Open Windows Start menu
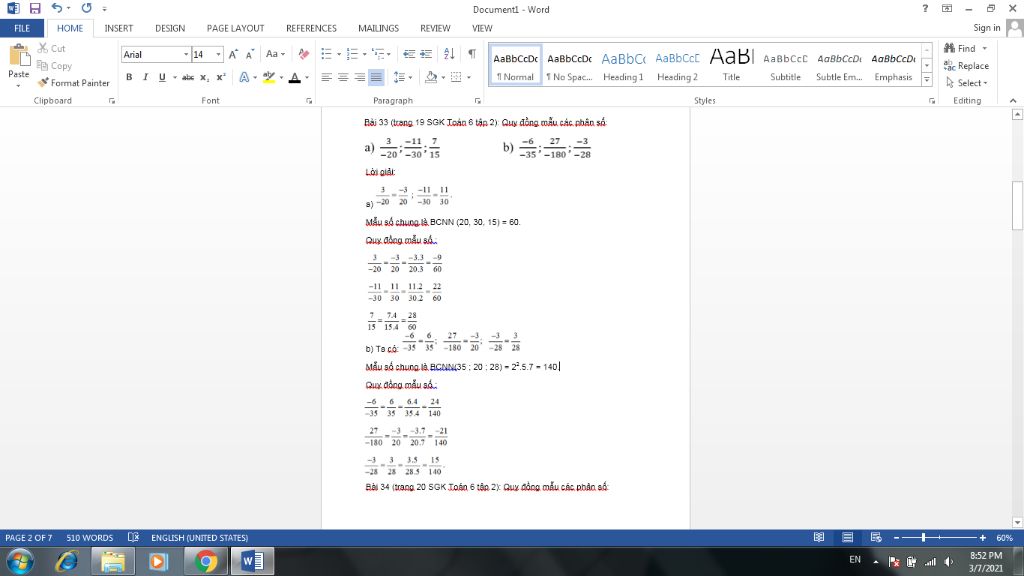Viewport: 1024px width, 576px height. (20, 562)
